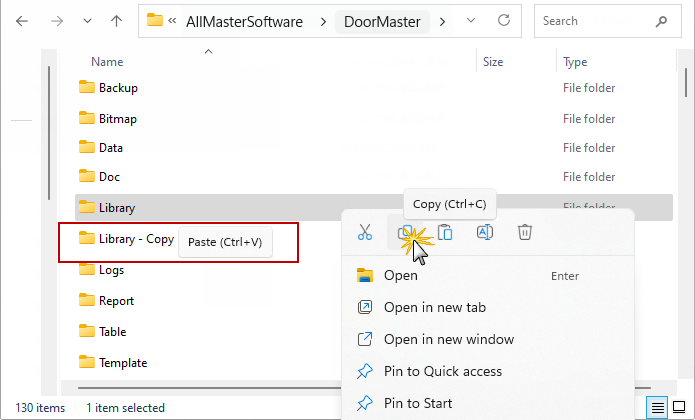Select the Library - Copy folder
695x420 pixels.
click(x=136, y=239)
